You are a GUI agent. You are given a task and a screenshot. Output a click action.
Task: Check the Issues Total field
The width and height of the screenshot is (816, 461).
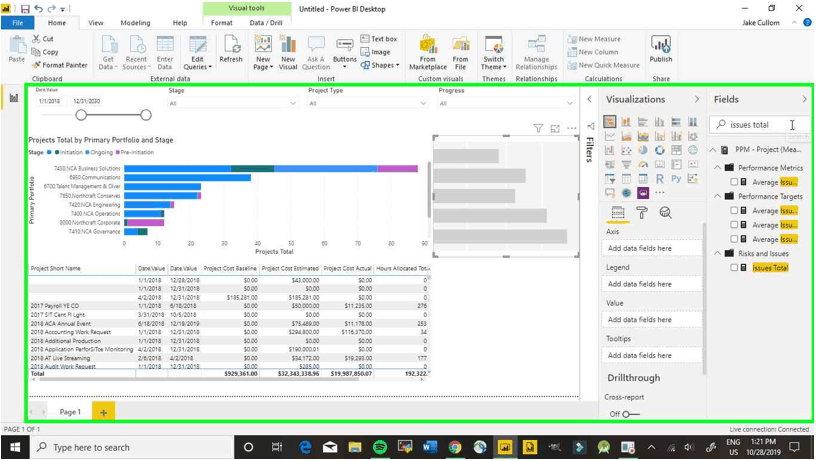tap(734, 267)
